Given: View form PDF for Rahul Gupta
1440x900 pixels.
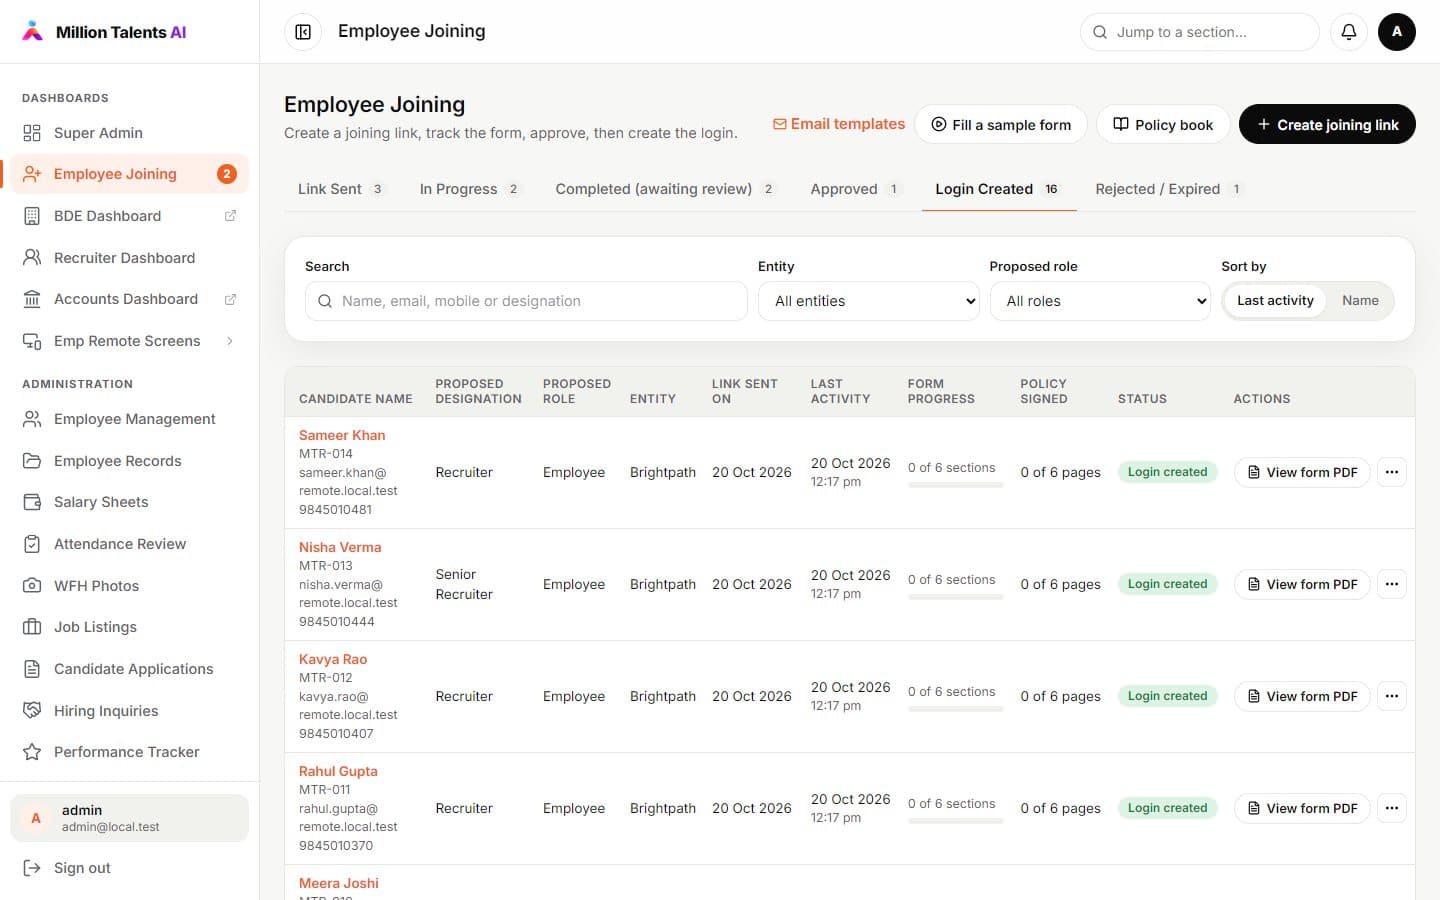Looking at the screenshot, I should point(1302,808).
